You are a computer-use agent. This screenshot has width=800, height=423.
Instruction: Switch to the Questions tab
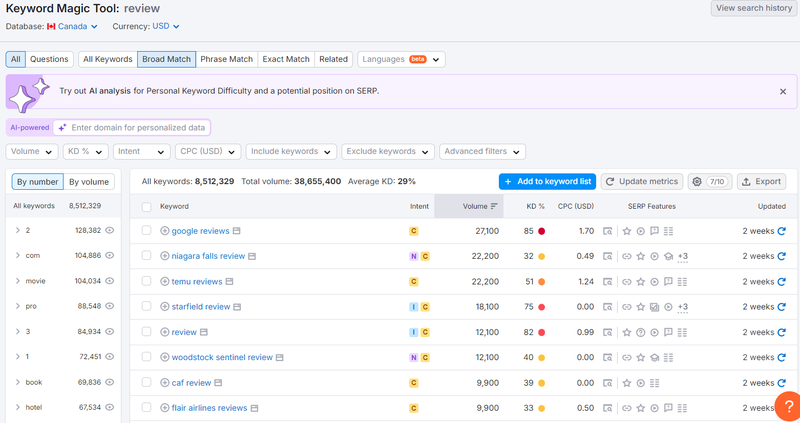[x=49, y=59]
